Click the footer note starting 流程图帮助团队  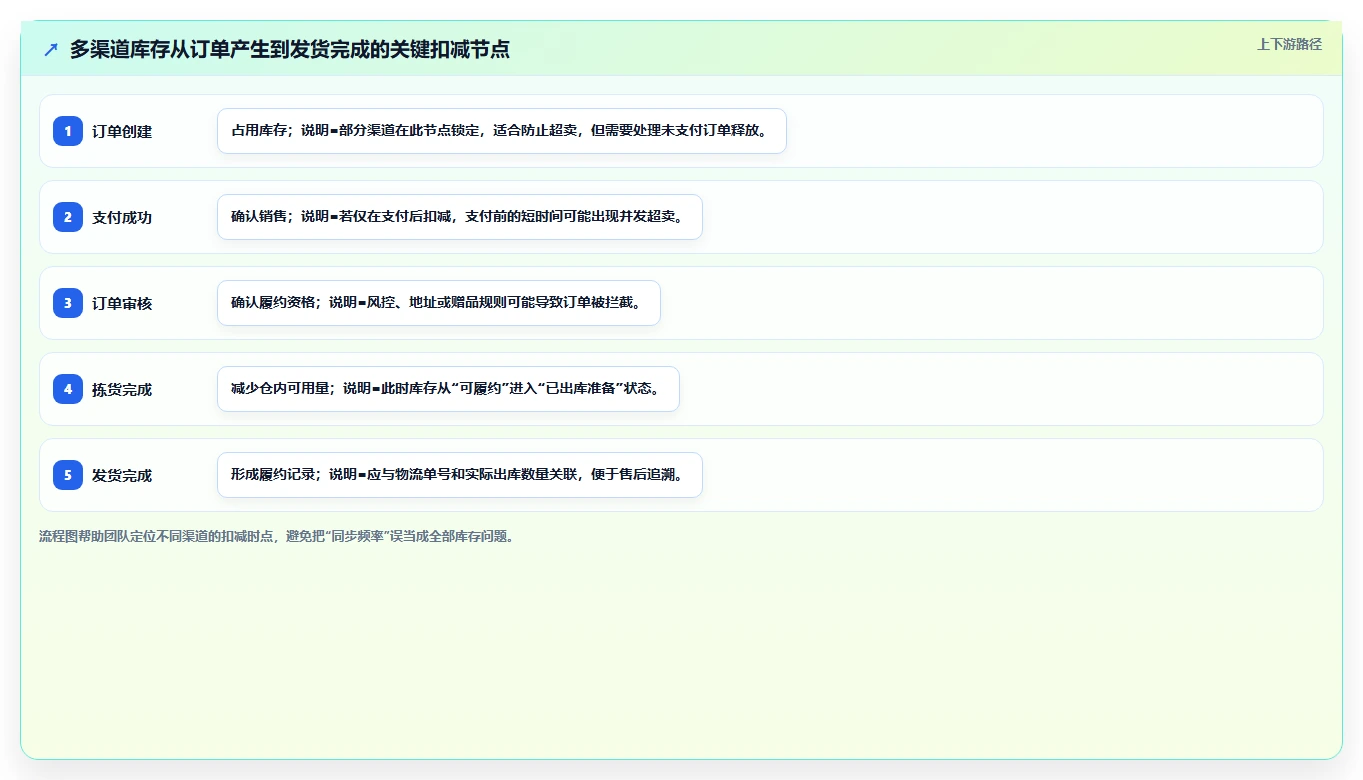[278, 536]
